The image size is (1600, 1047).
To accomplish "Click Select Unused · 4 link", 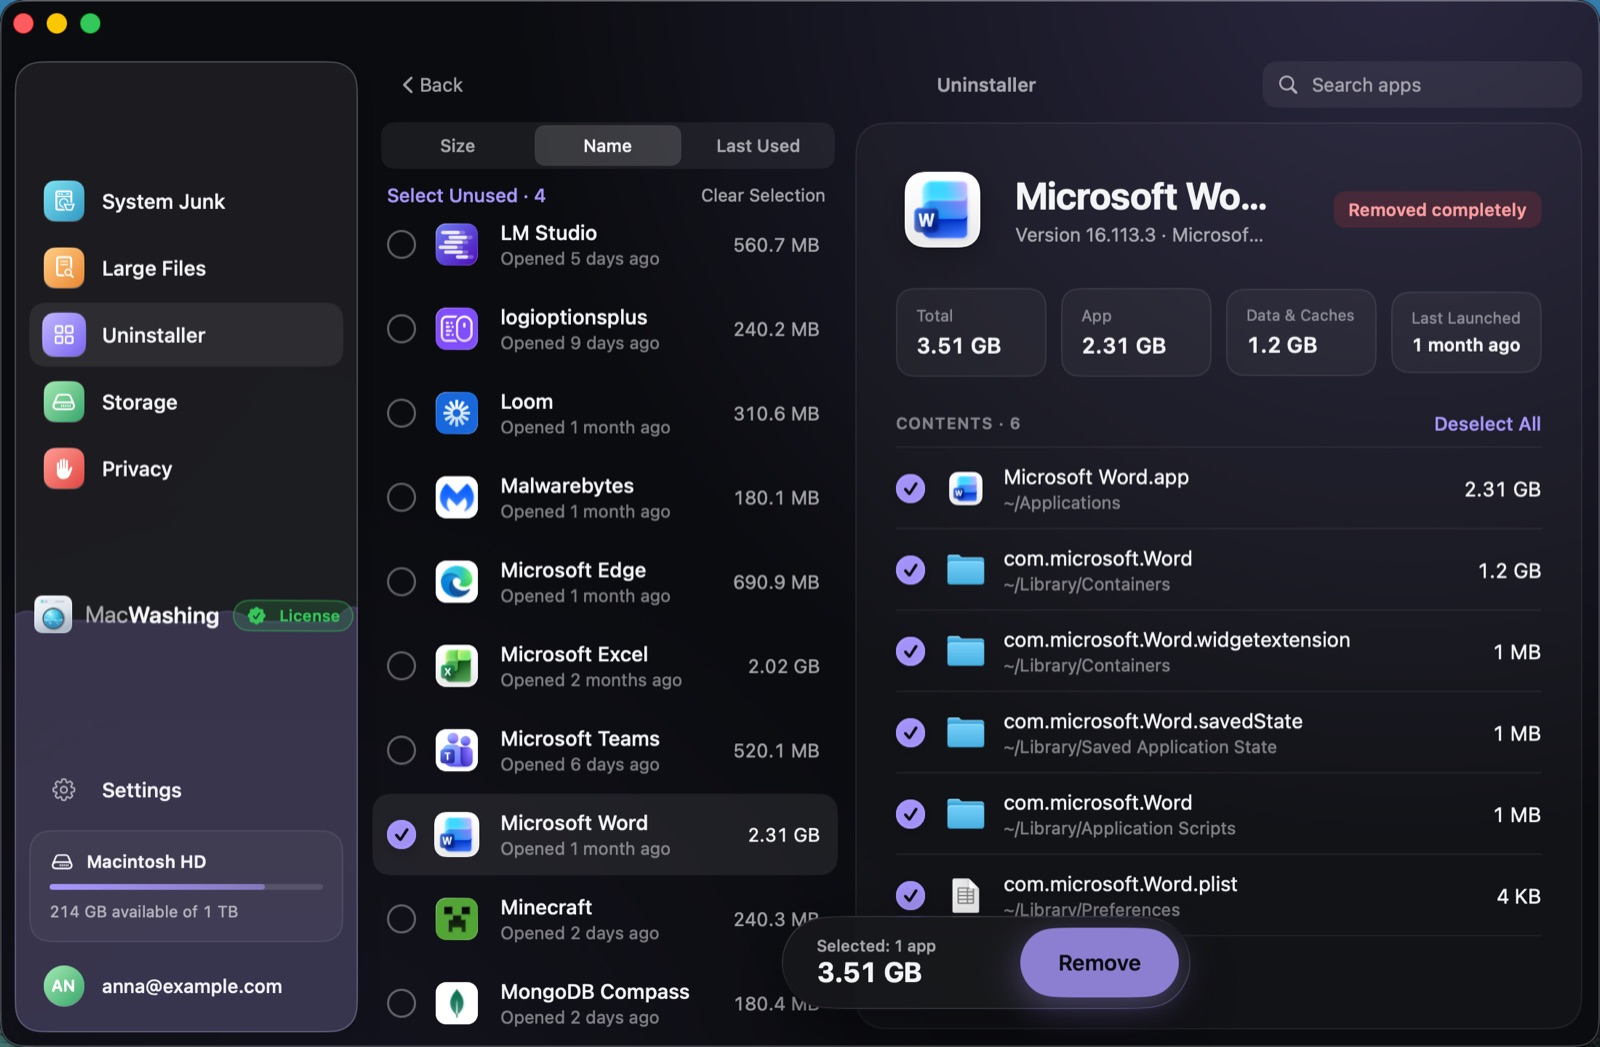I will click(x=466, y=196).
